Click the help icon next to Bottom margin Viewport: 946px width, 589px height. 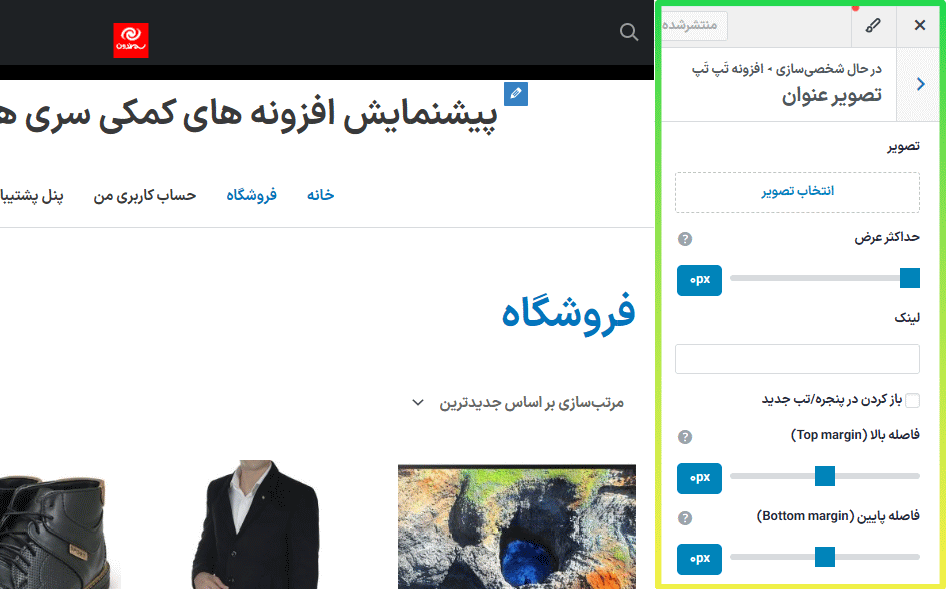pos(685,517)
